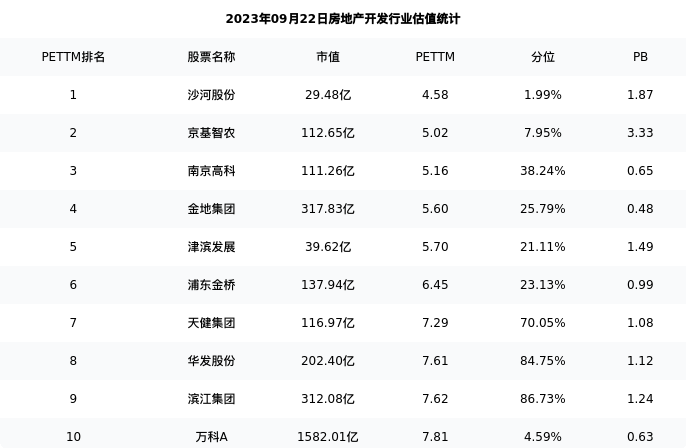
Task: Click the 分位 column header
Action: (542, 57)
